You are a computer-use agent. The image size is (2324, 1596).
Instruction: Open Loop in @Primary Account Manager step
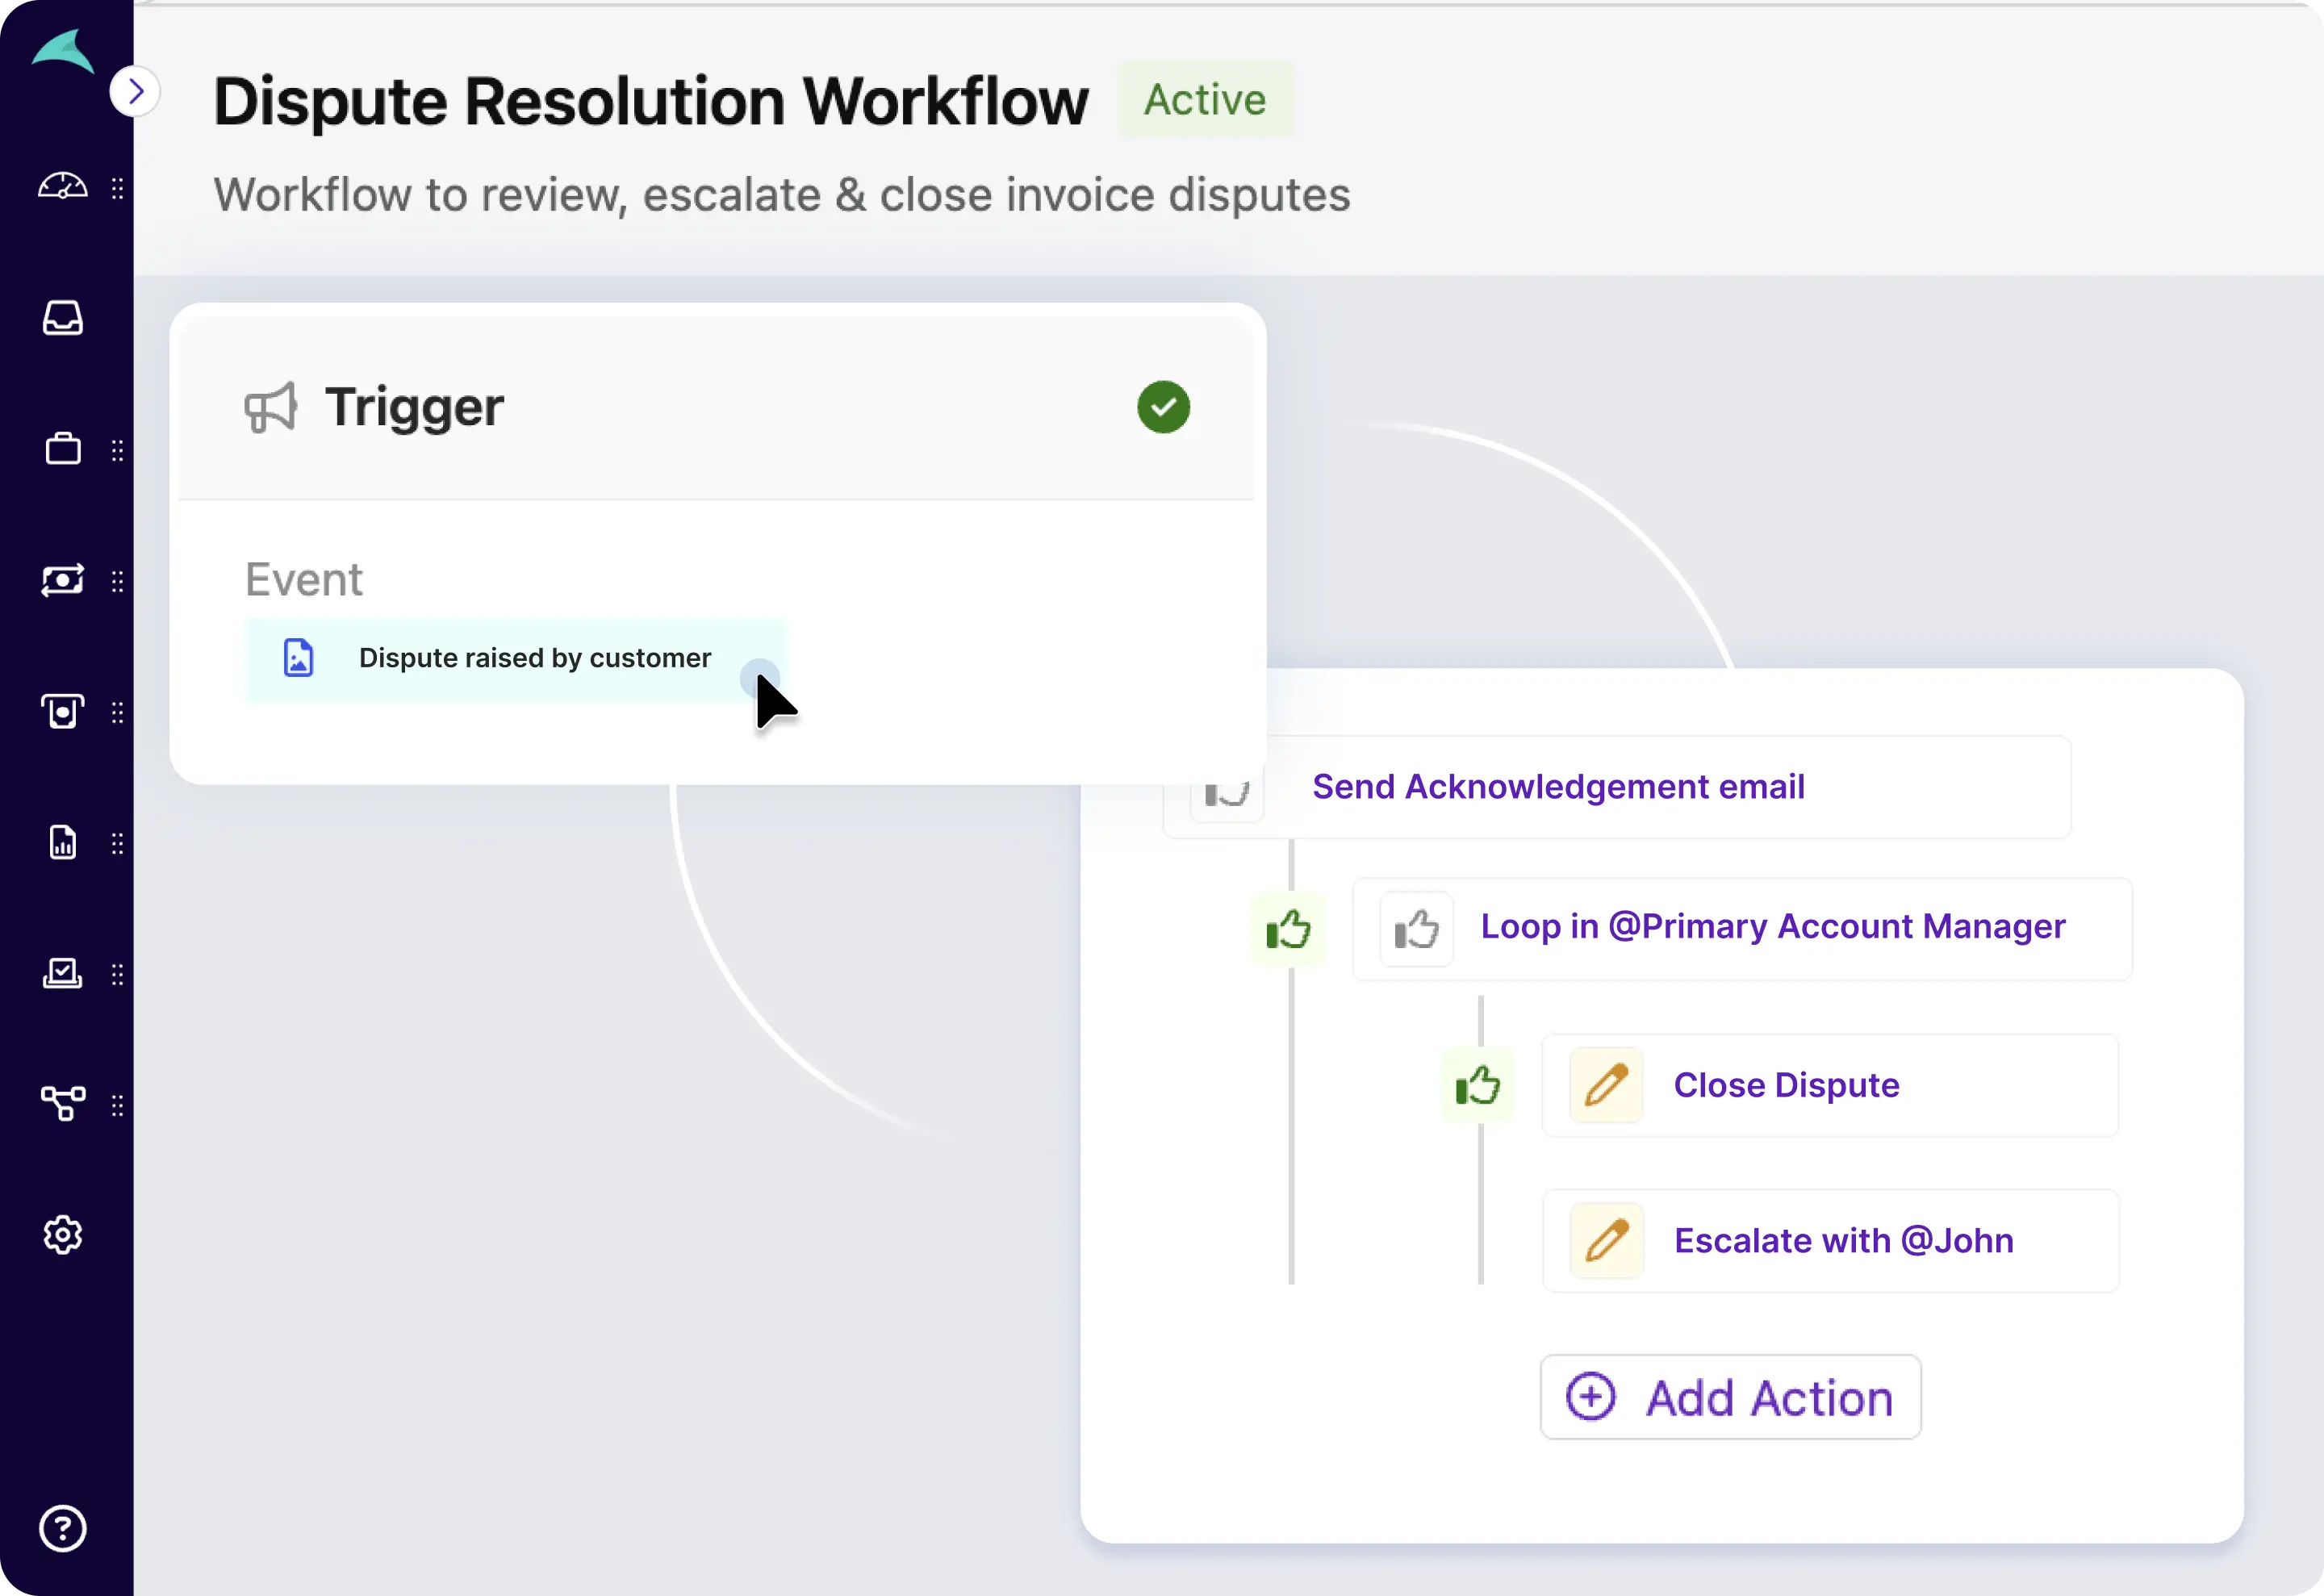[x=1771, y=927]
